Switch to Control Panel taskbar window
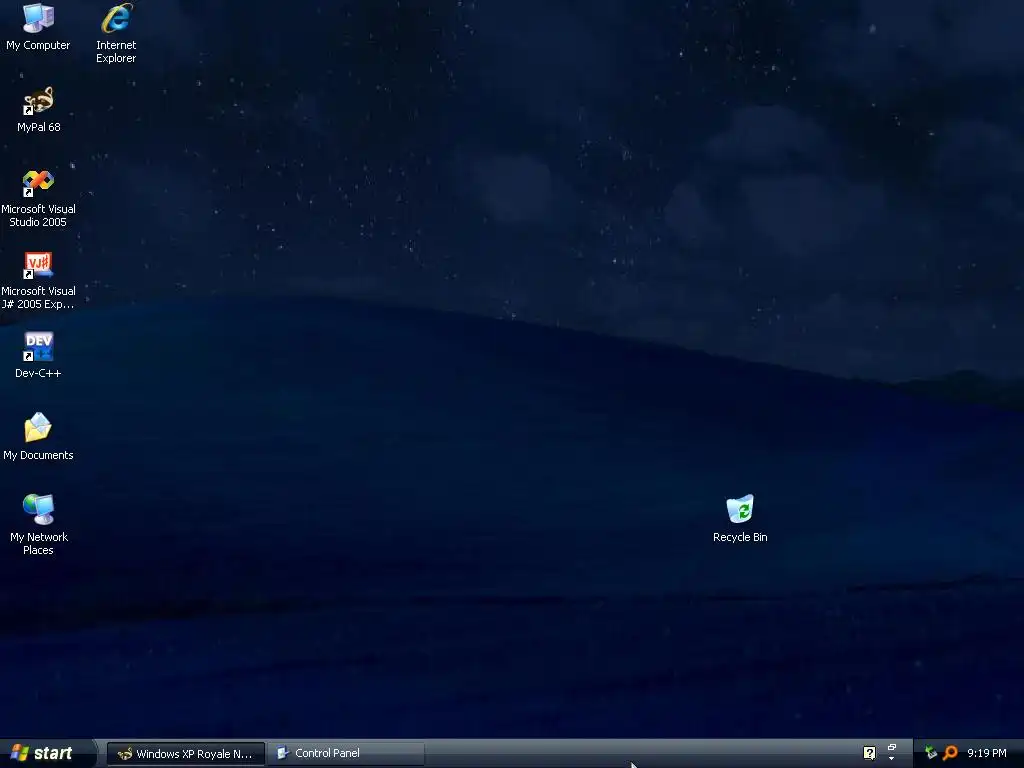 [x=345, y=754]
